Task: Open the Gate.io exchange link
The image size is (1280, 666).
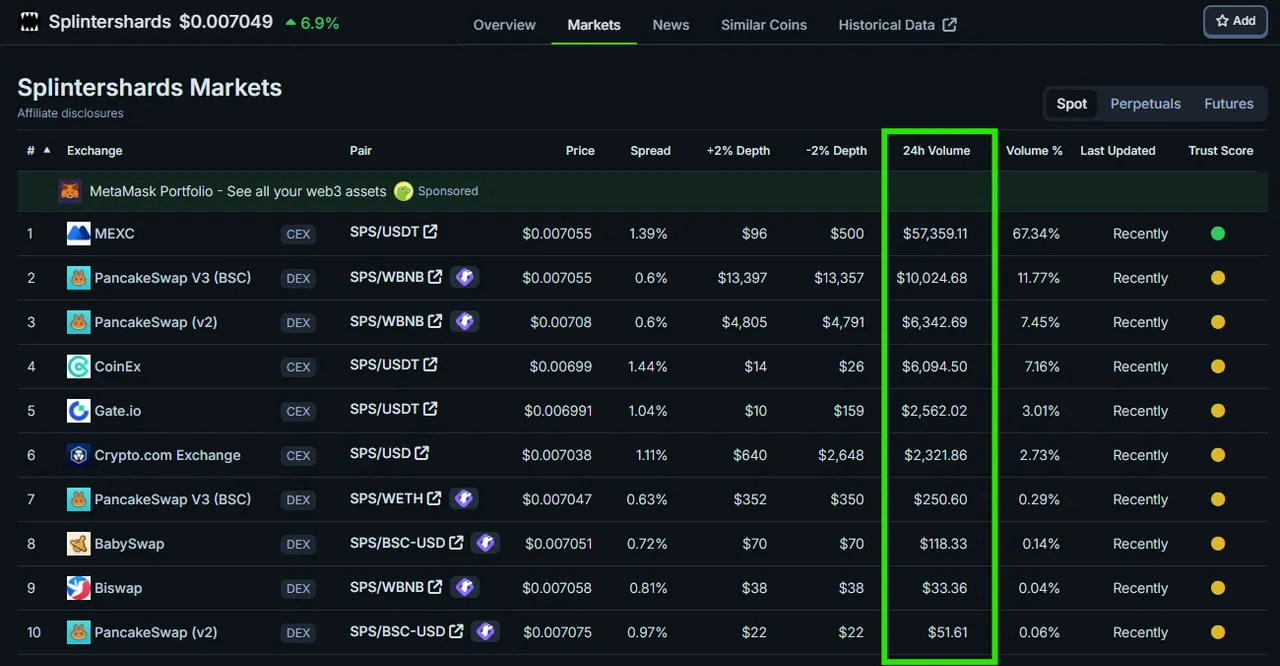Action: [x=118, y=411]
